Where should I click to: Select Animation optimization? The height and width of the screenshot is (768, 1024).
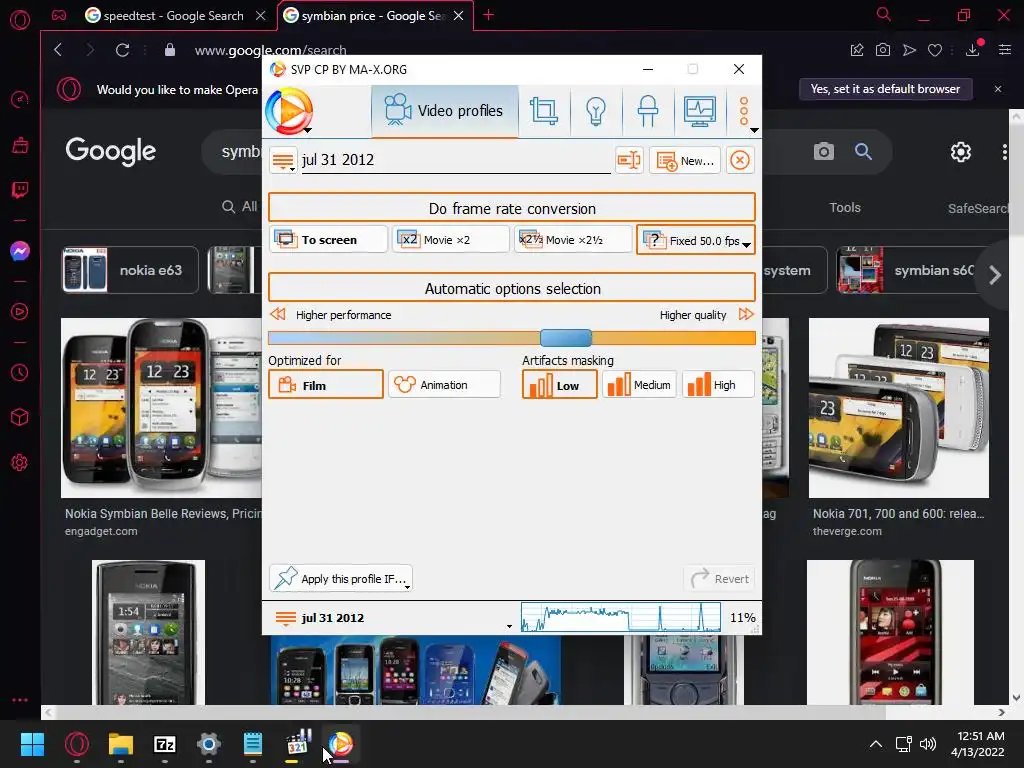click(x=444, y=385)
